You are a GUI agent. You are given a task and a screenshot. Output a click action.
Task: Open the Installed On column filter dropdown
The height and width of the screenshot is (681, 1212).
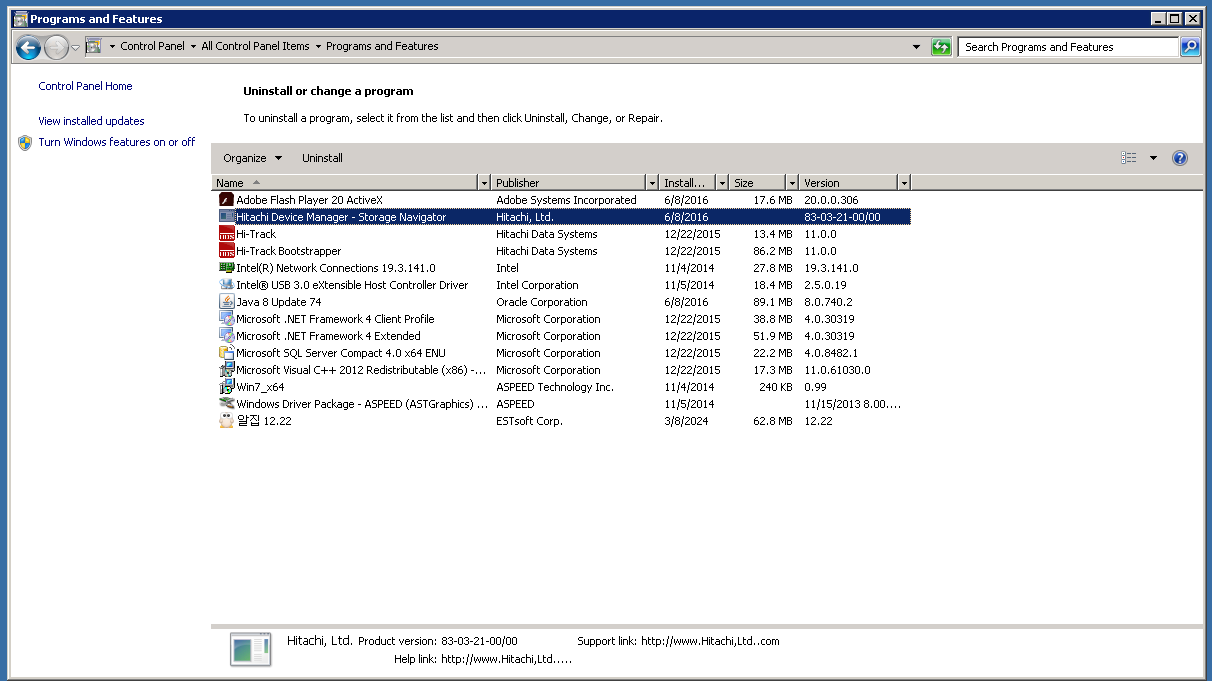pos(722,183)
